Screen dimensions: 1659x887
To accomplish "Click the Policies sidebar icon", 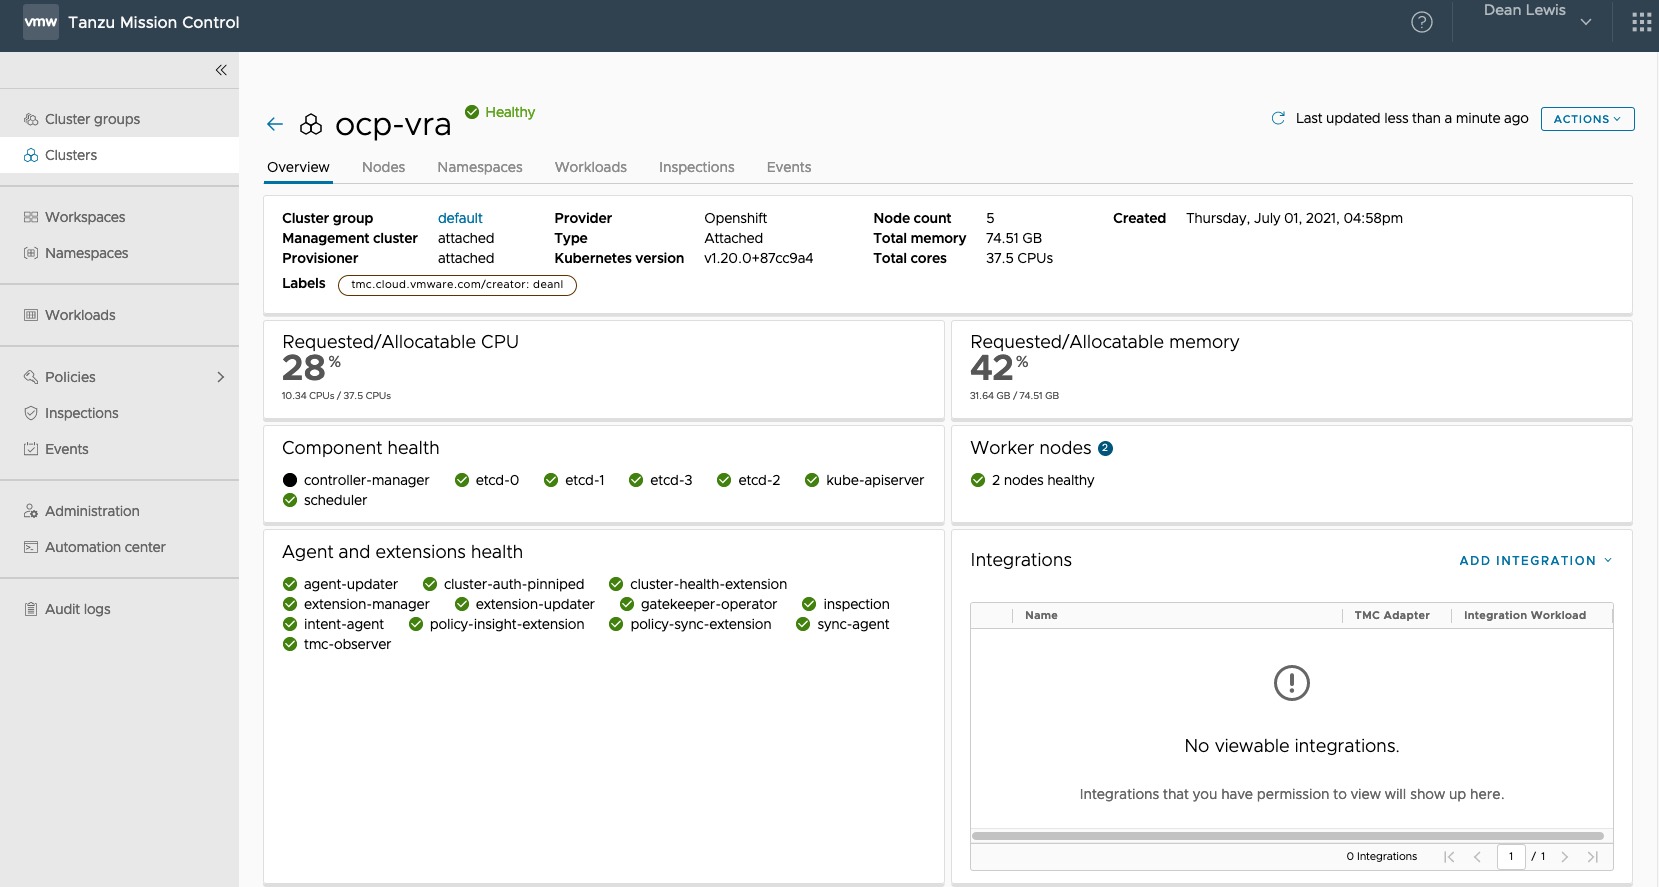I will click(31, 377).
